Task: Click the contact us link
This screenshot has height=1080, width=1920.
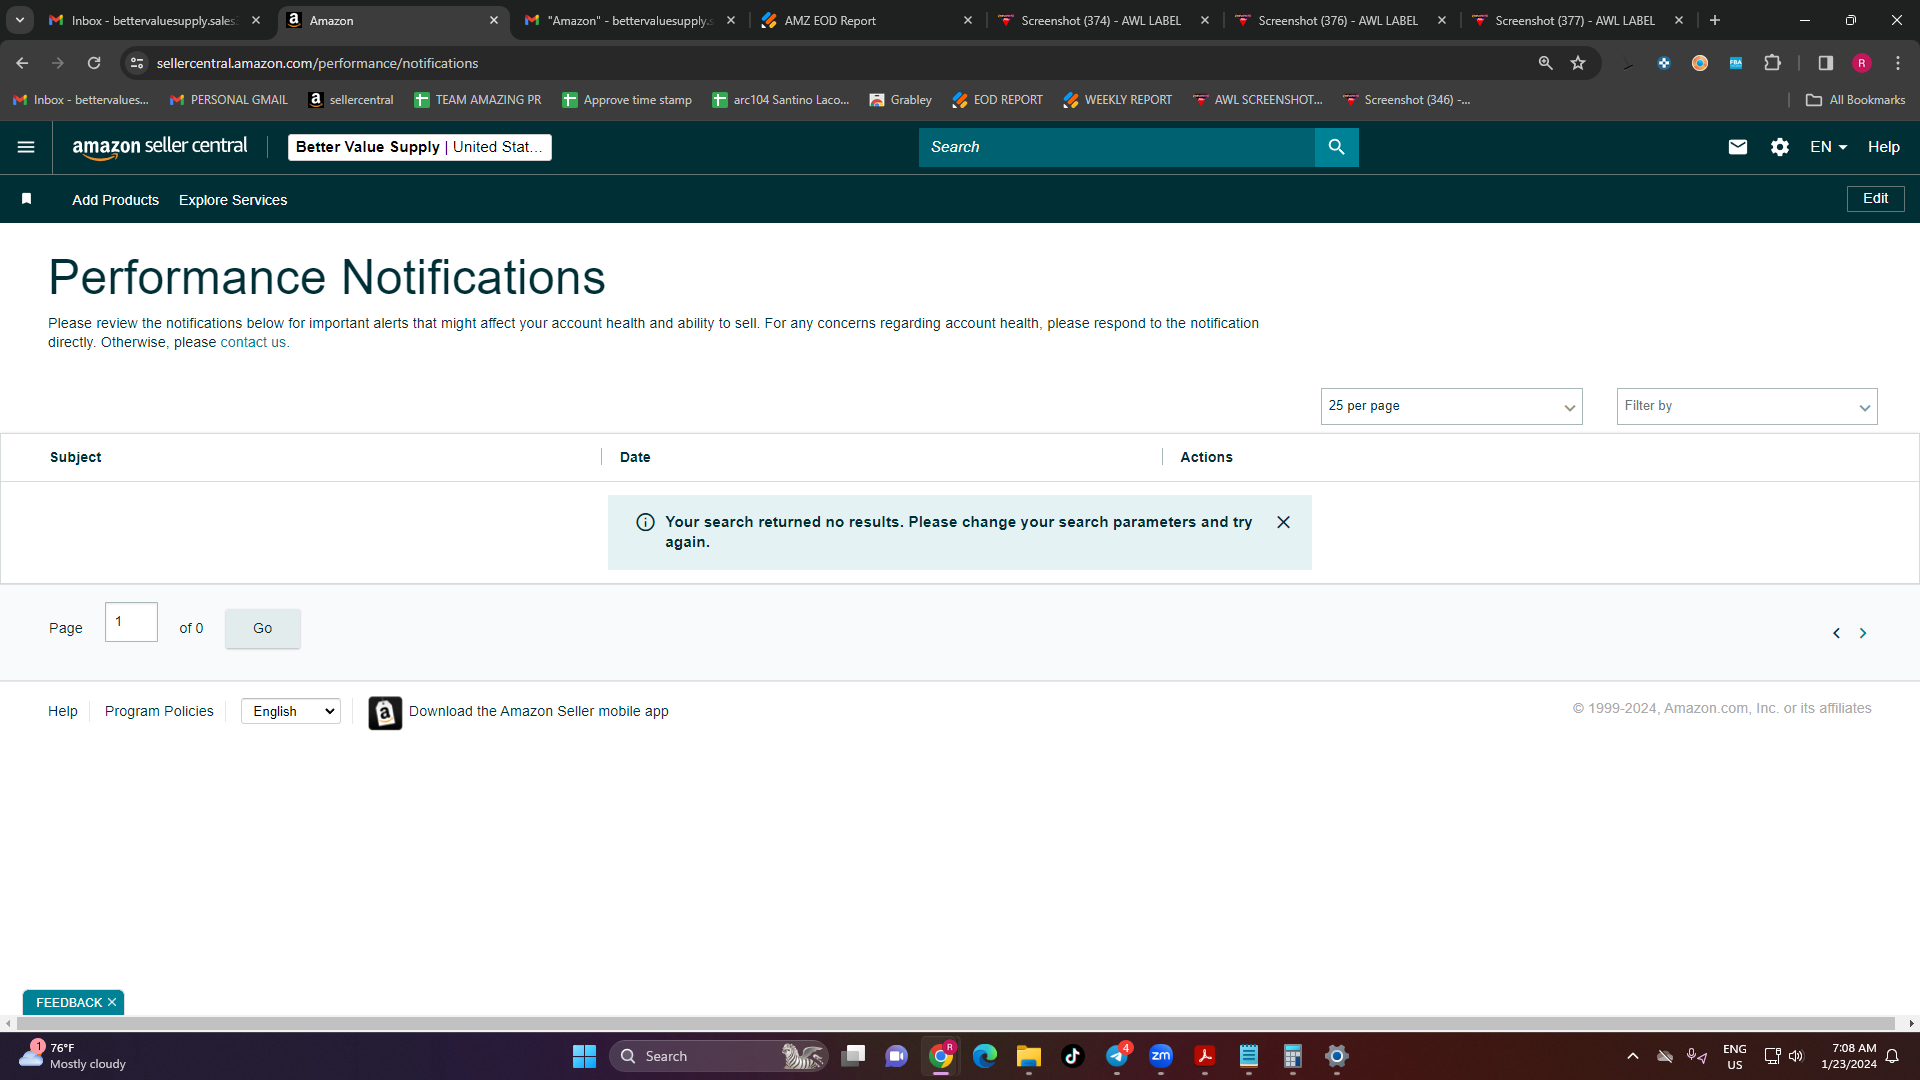Action: click(253, 342)
